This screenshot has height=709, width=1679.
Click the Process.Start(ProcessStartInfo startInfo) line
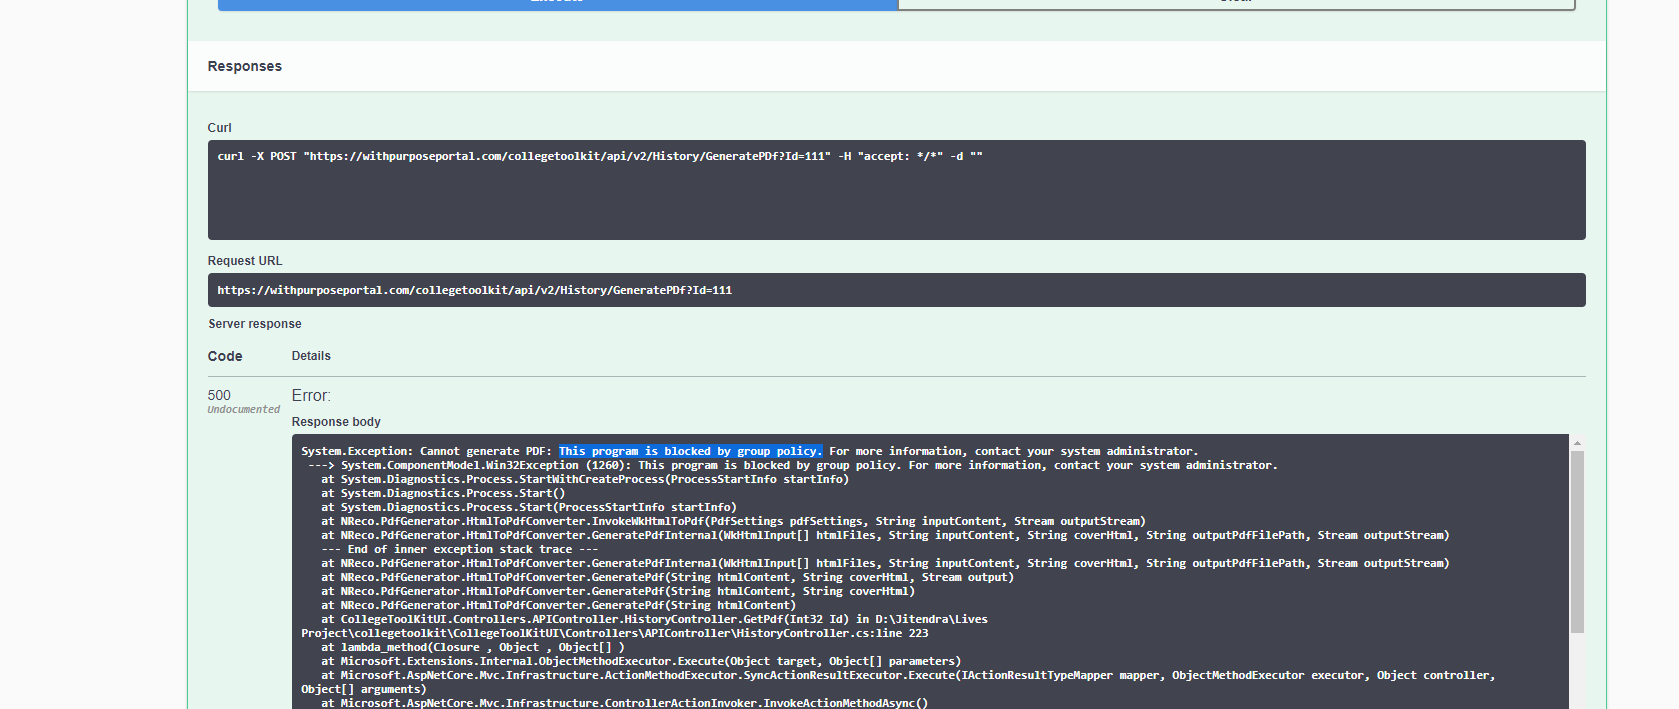(x=529, y=507)
